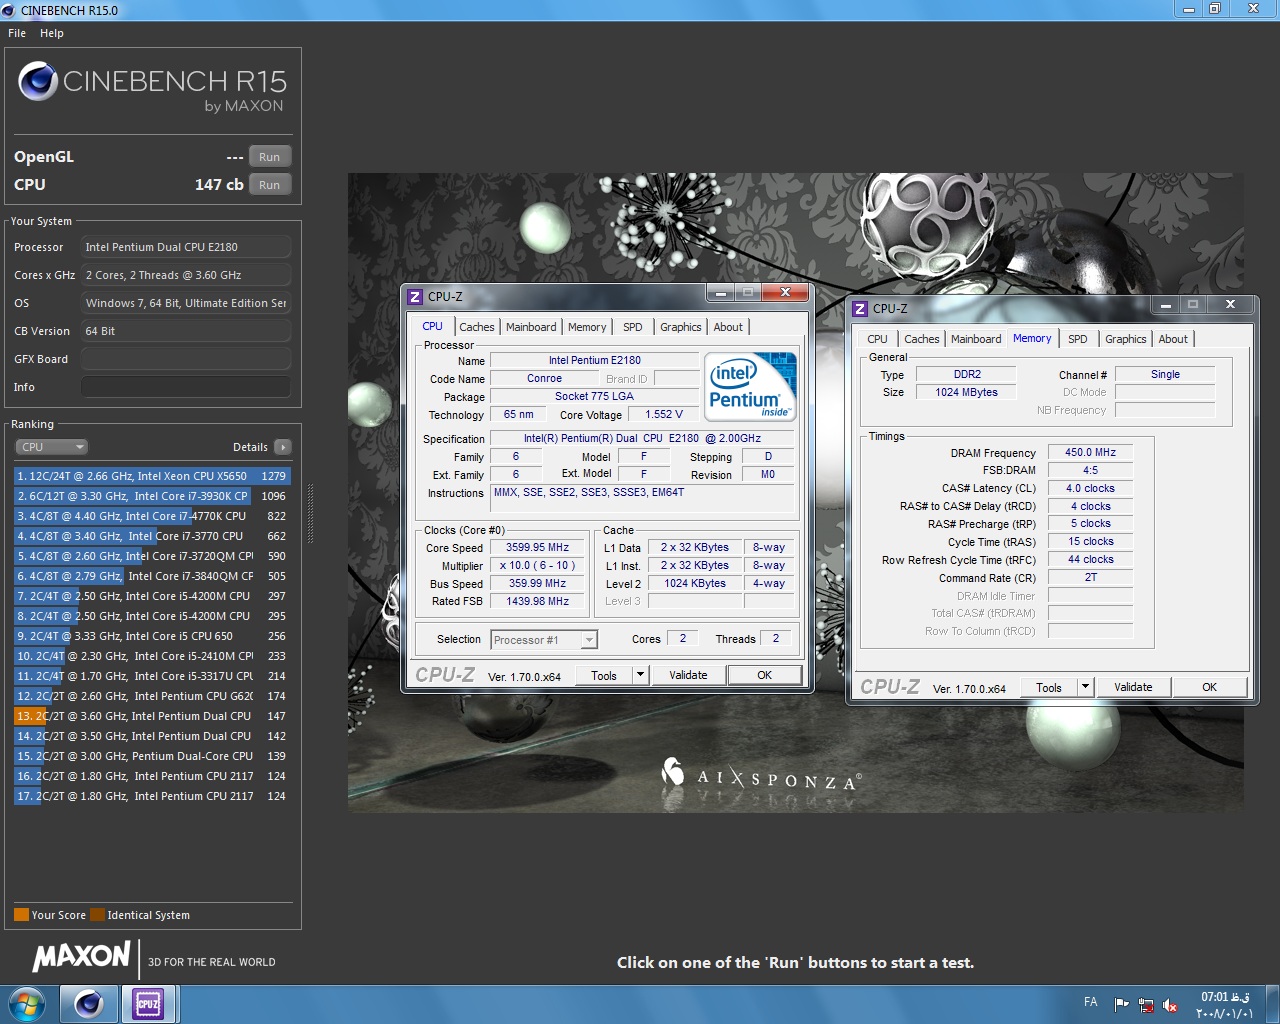This screenshot has width=1280, height=1024.
Task: Click the Intel Pentium logo in CPU-Z
Action: coord(750,385)
